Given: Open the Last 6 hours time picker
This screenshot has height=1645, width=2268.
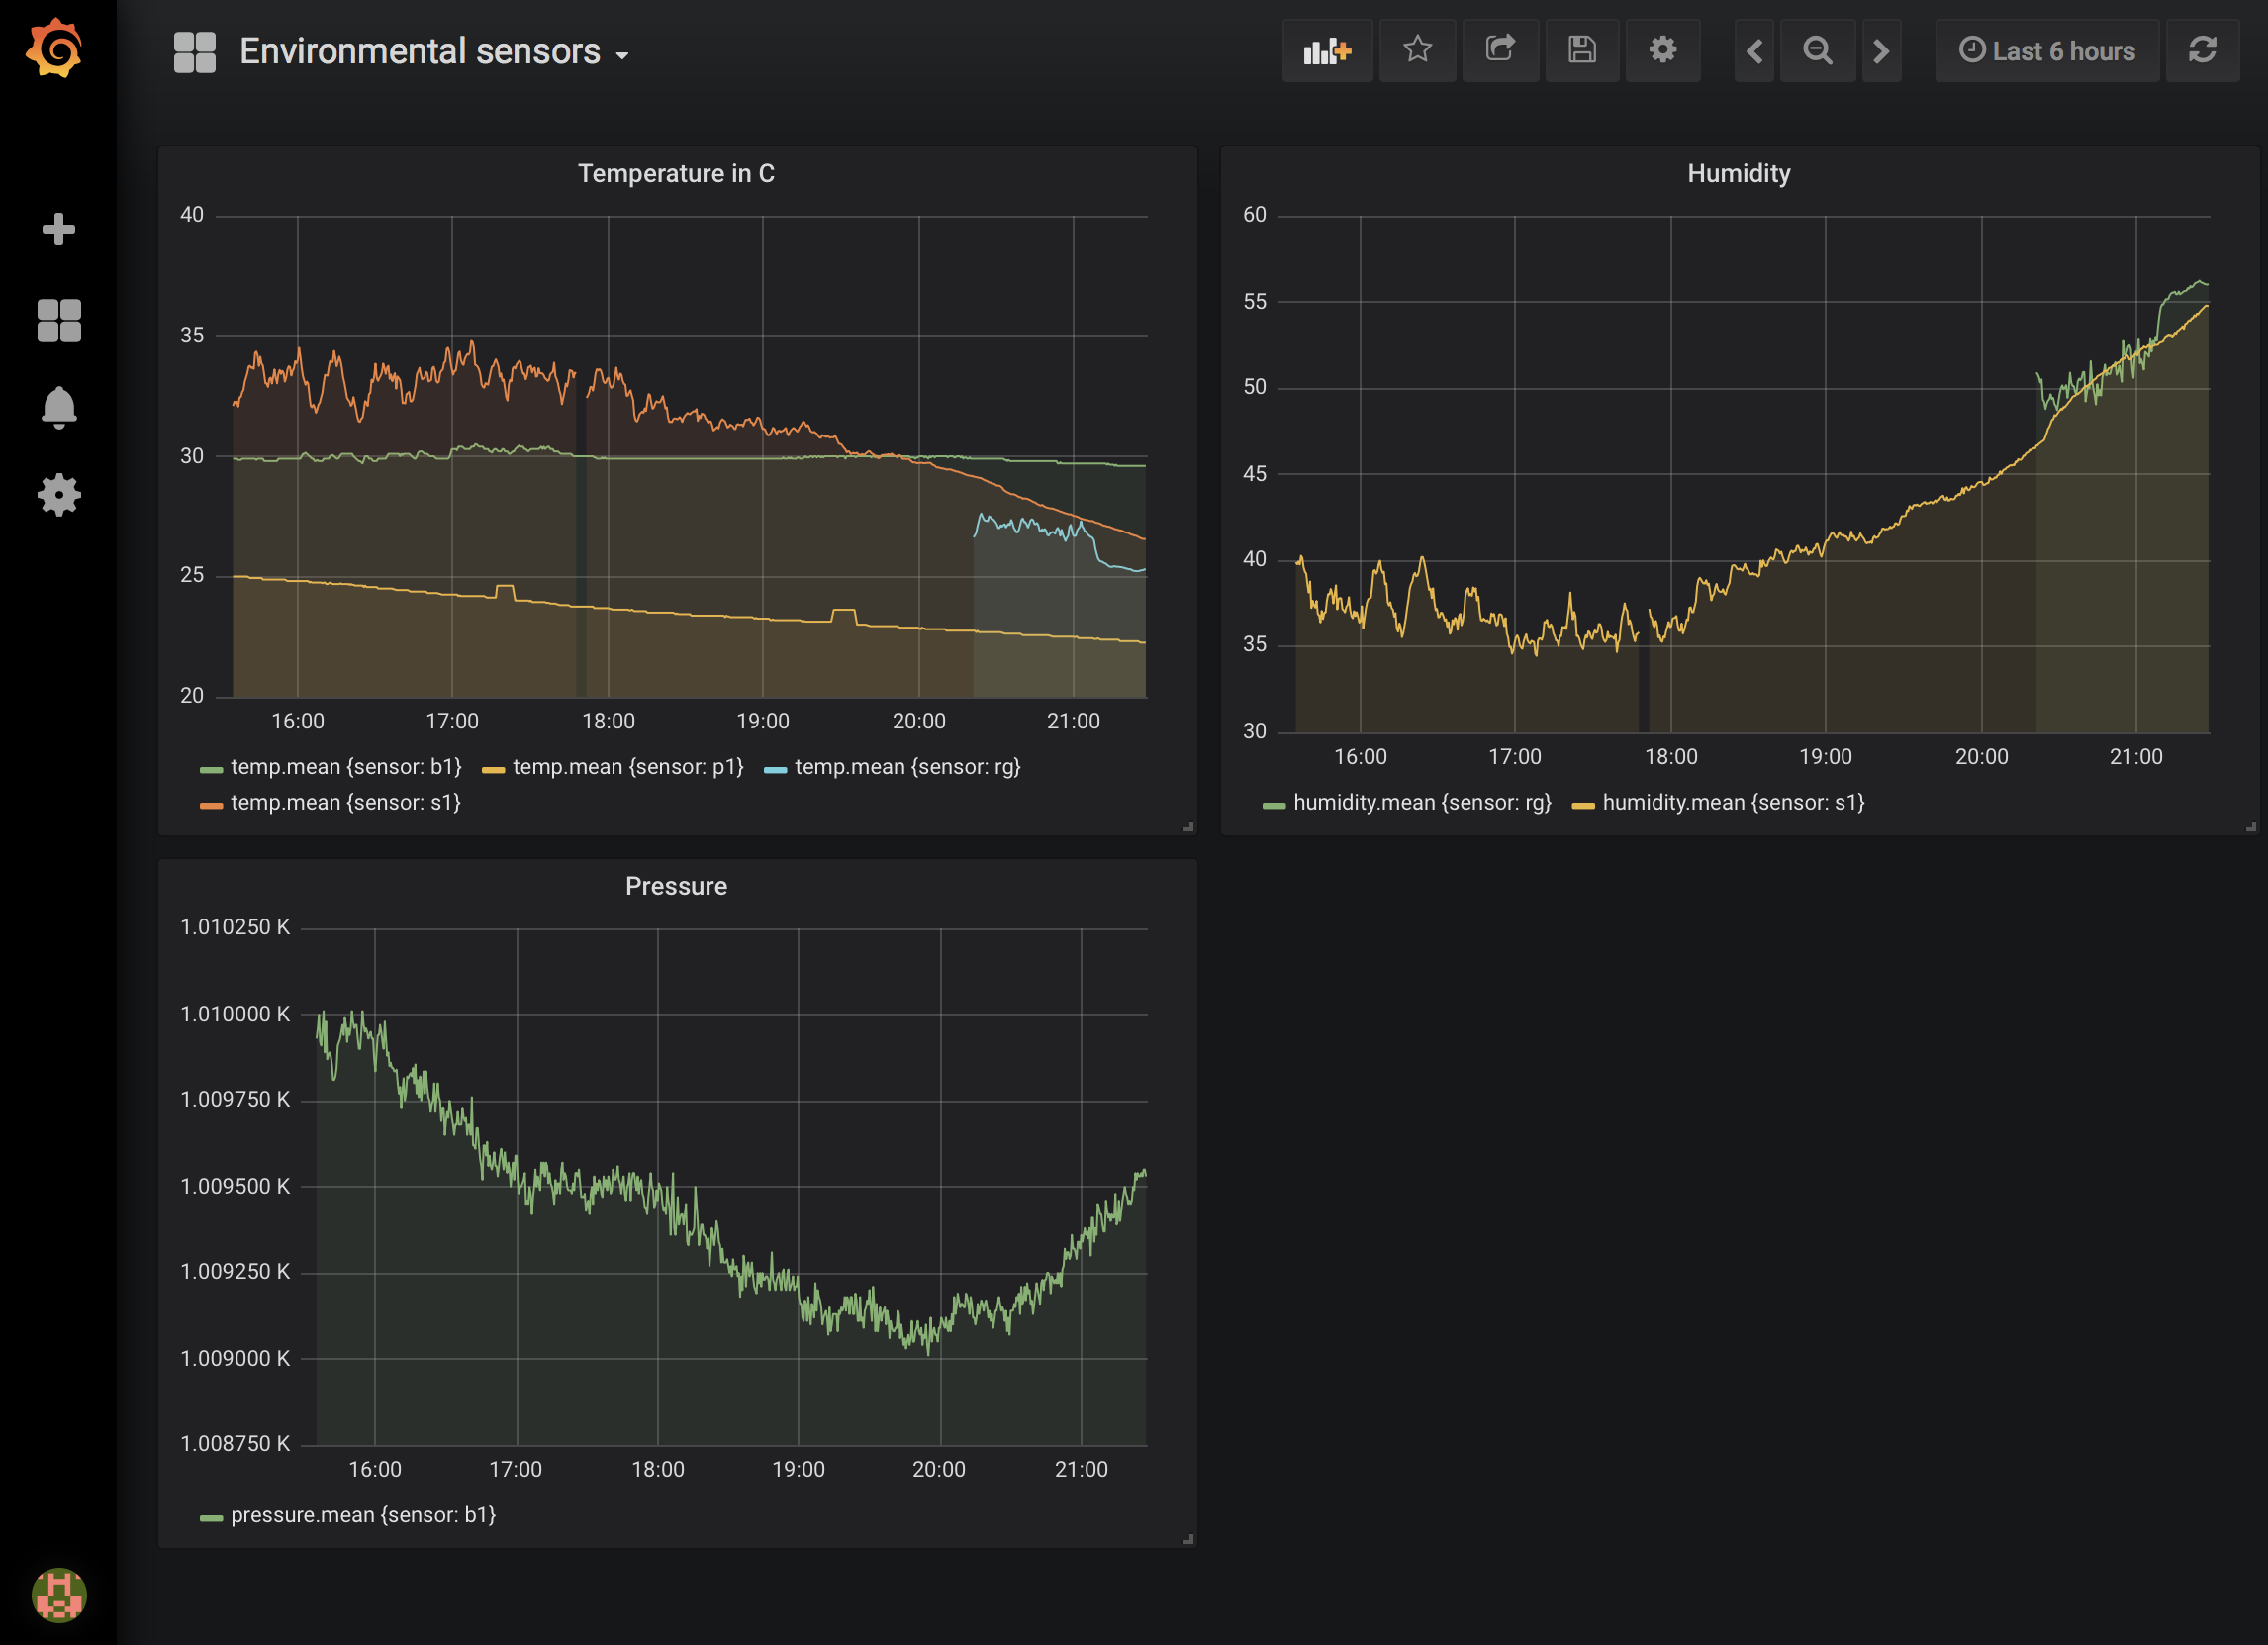Looking at the screenshot, I should [x=2046, y=51].
